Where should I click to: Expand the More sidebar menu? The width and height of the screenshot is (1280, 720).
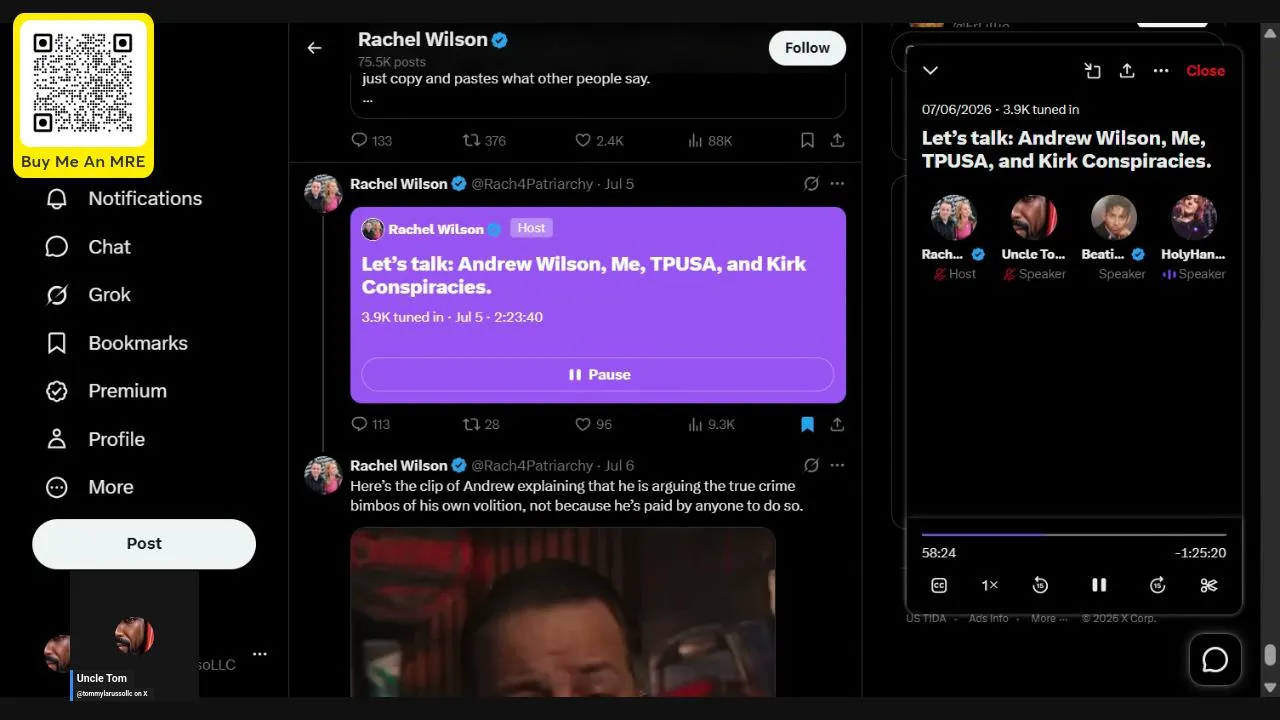tap(89, 487)
